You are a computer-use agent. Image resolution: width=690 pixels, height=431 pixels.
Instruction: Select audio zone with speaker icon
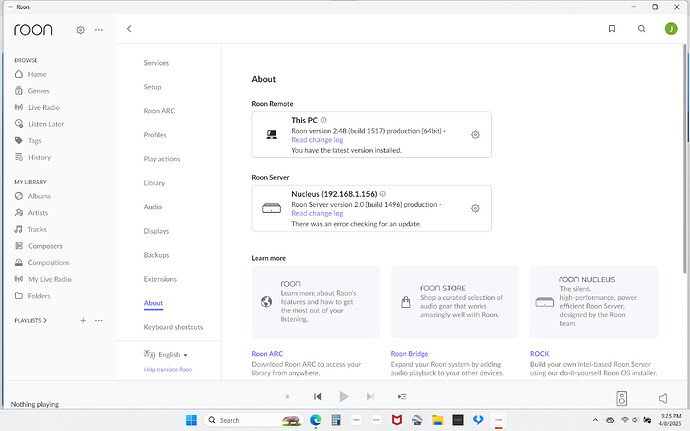tap(621, 398)
